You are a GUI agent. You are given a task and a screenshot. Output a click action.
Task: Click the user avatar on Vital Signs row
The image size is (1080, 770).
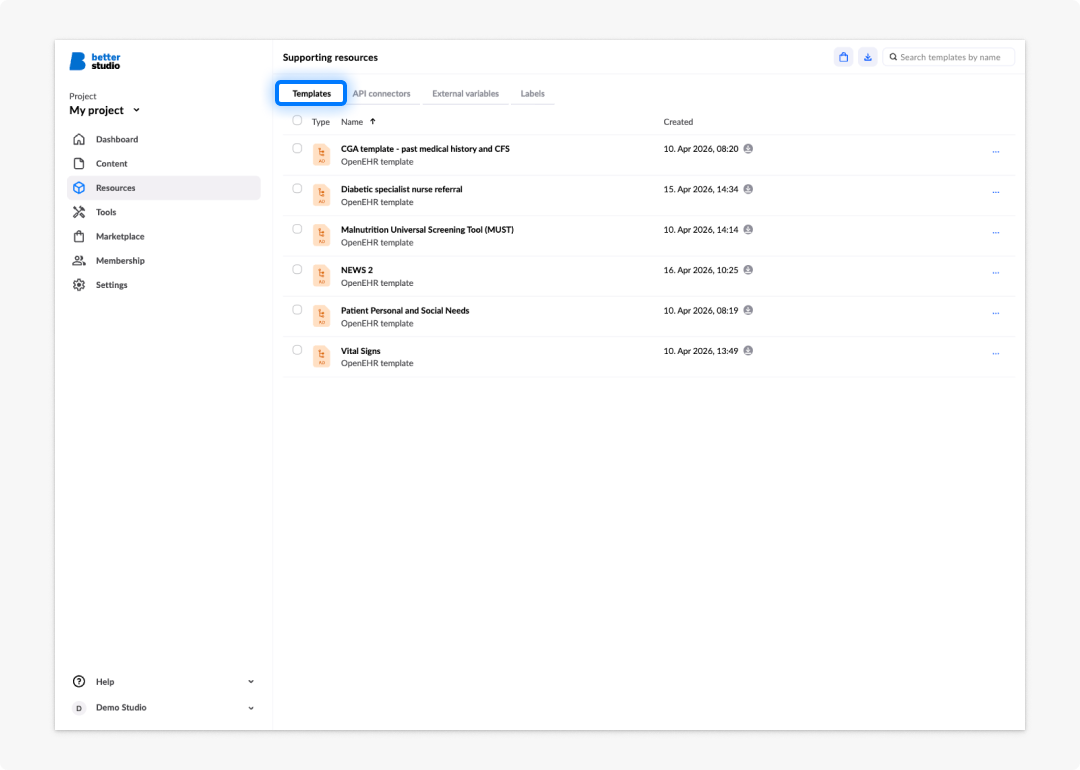(x=748, y=351)
